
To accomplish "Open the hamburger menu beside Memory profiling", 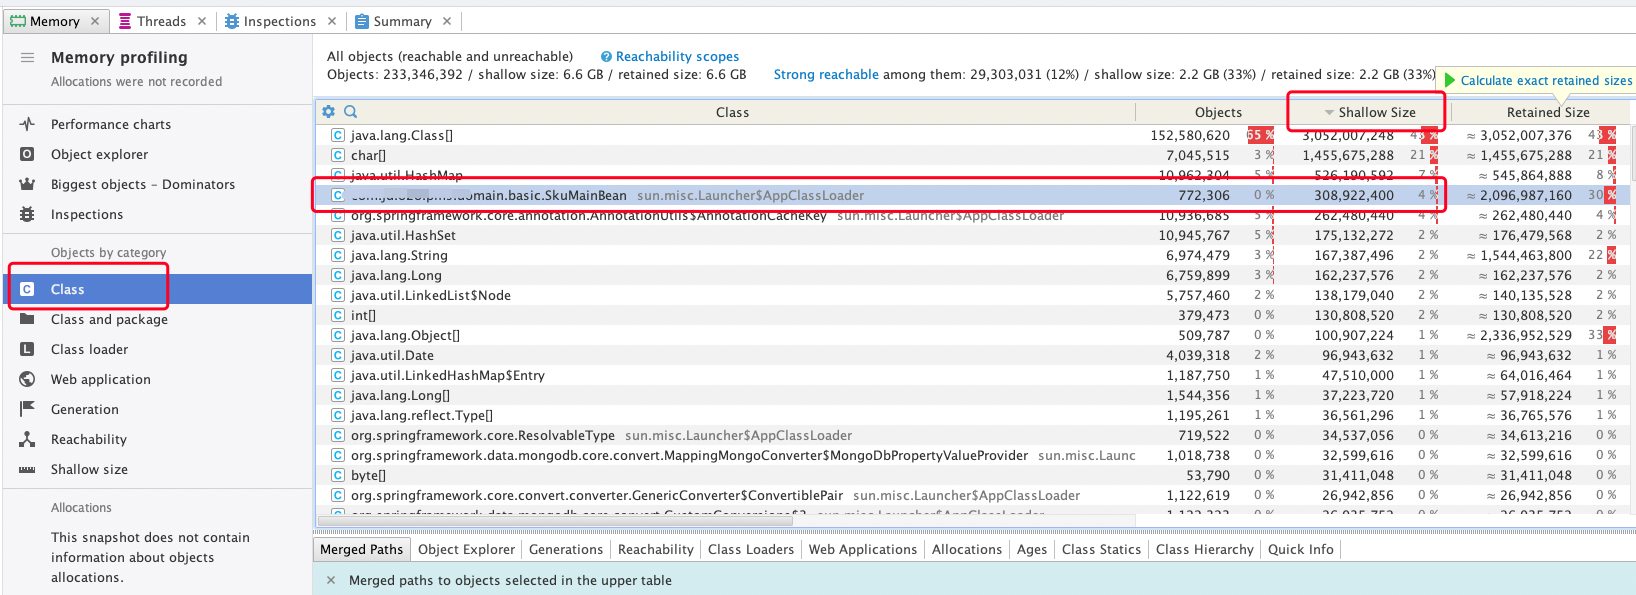I will point(27,58).
